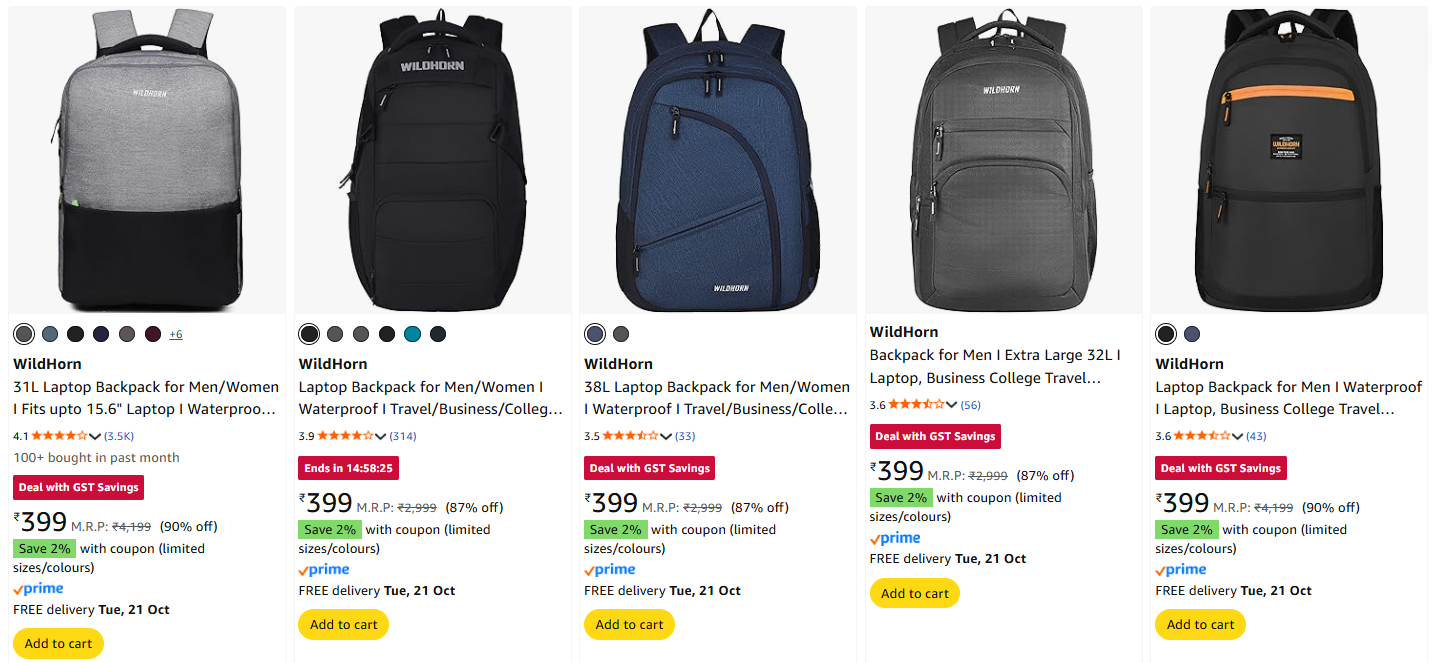The width and height of the screenshot is (1432, 663).
Task: Click the stars next to the 3.5 rating
Action: point(631,436)
